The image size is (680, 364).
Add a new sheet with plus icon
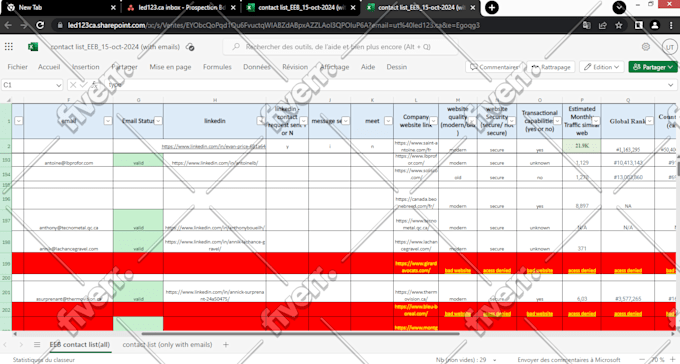coord(226,344)
